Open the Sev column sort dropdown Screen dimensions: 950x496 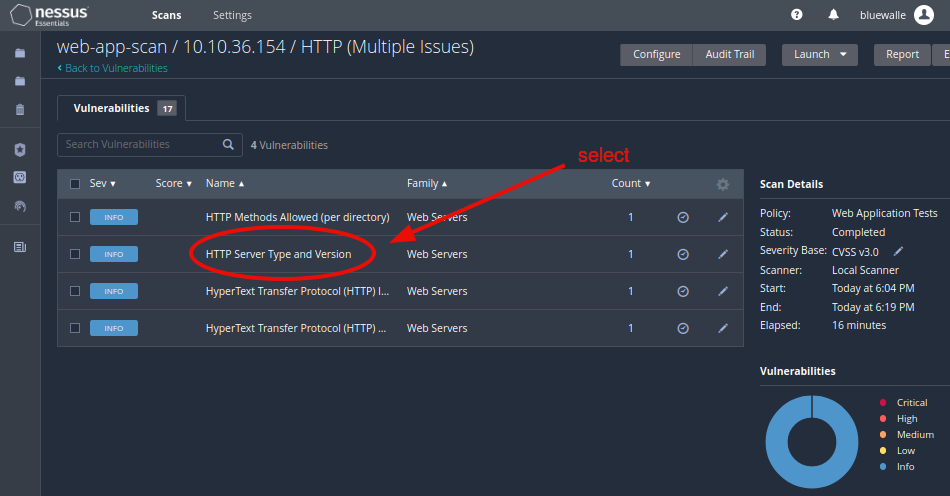click(x=103, y=184)
